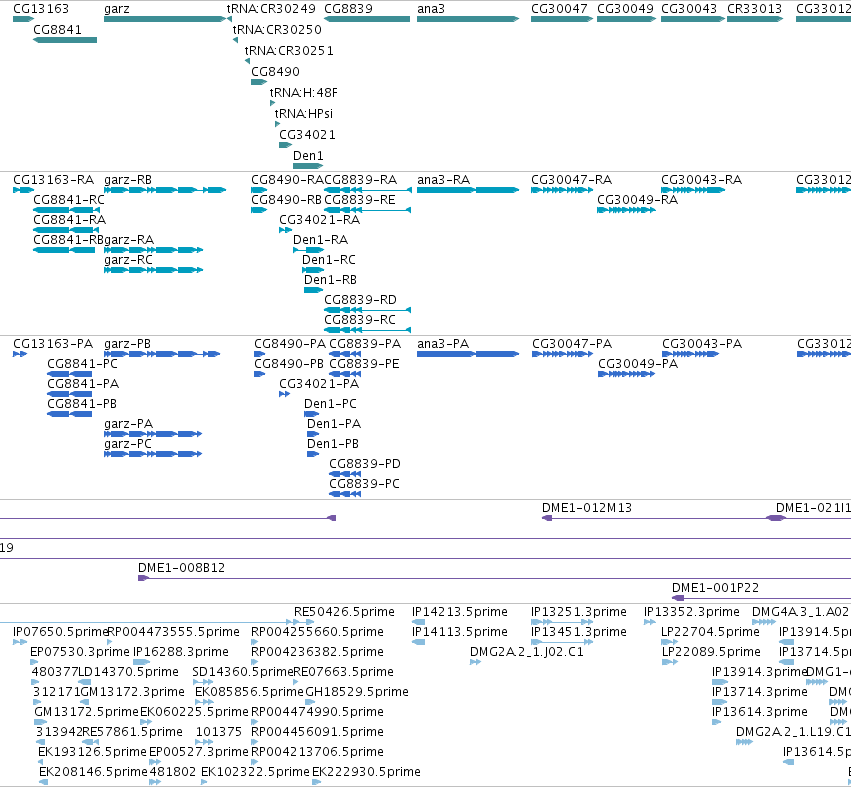Click Den1-RC transcript label
This screenshot has width=851, height=787.
[329, 260]
